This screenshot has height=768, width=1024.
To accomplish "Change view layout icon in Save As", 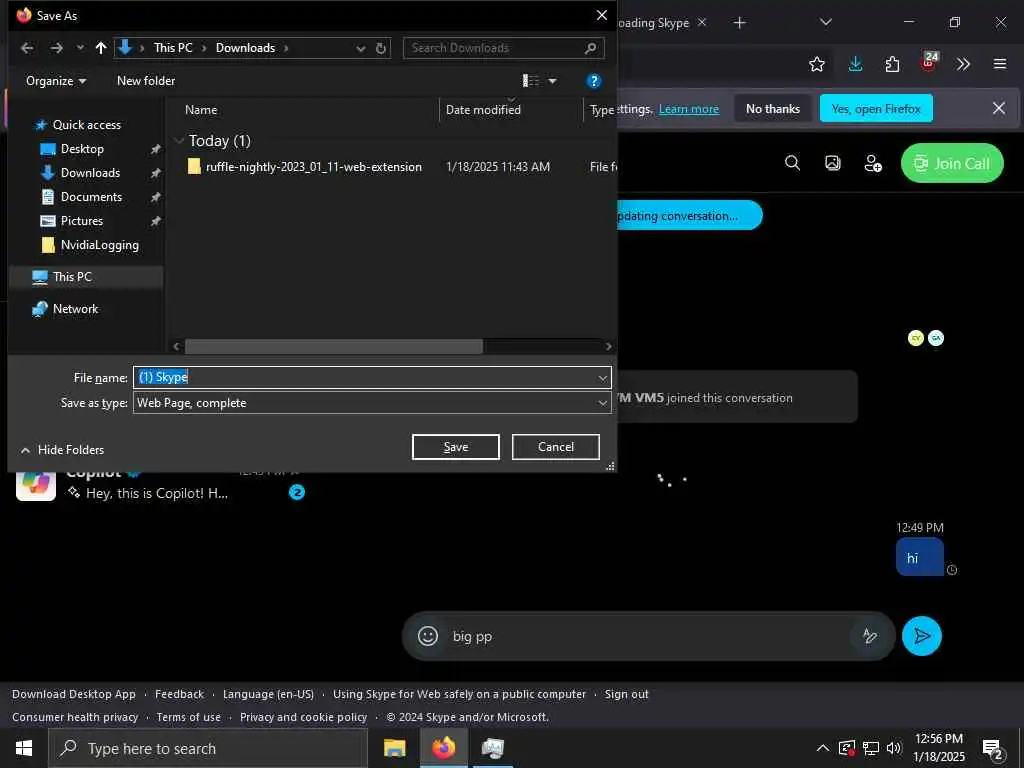I will pos(530,80).
